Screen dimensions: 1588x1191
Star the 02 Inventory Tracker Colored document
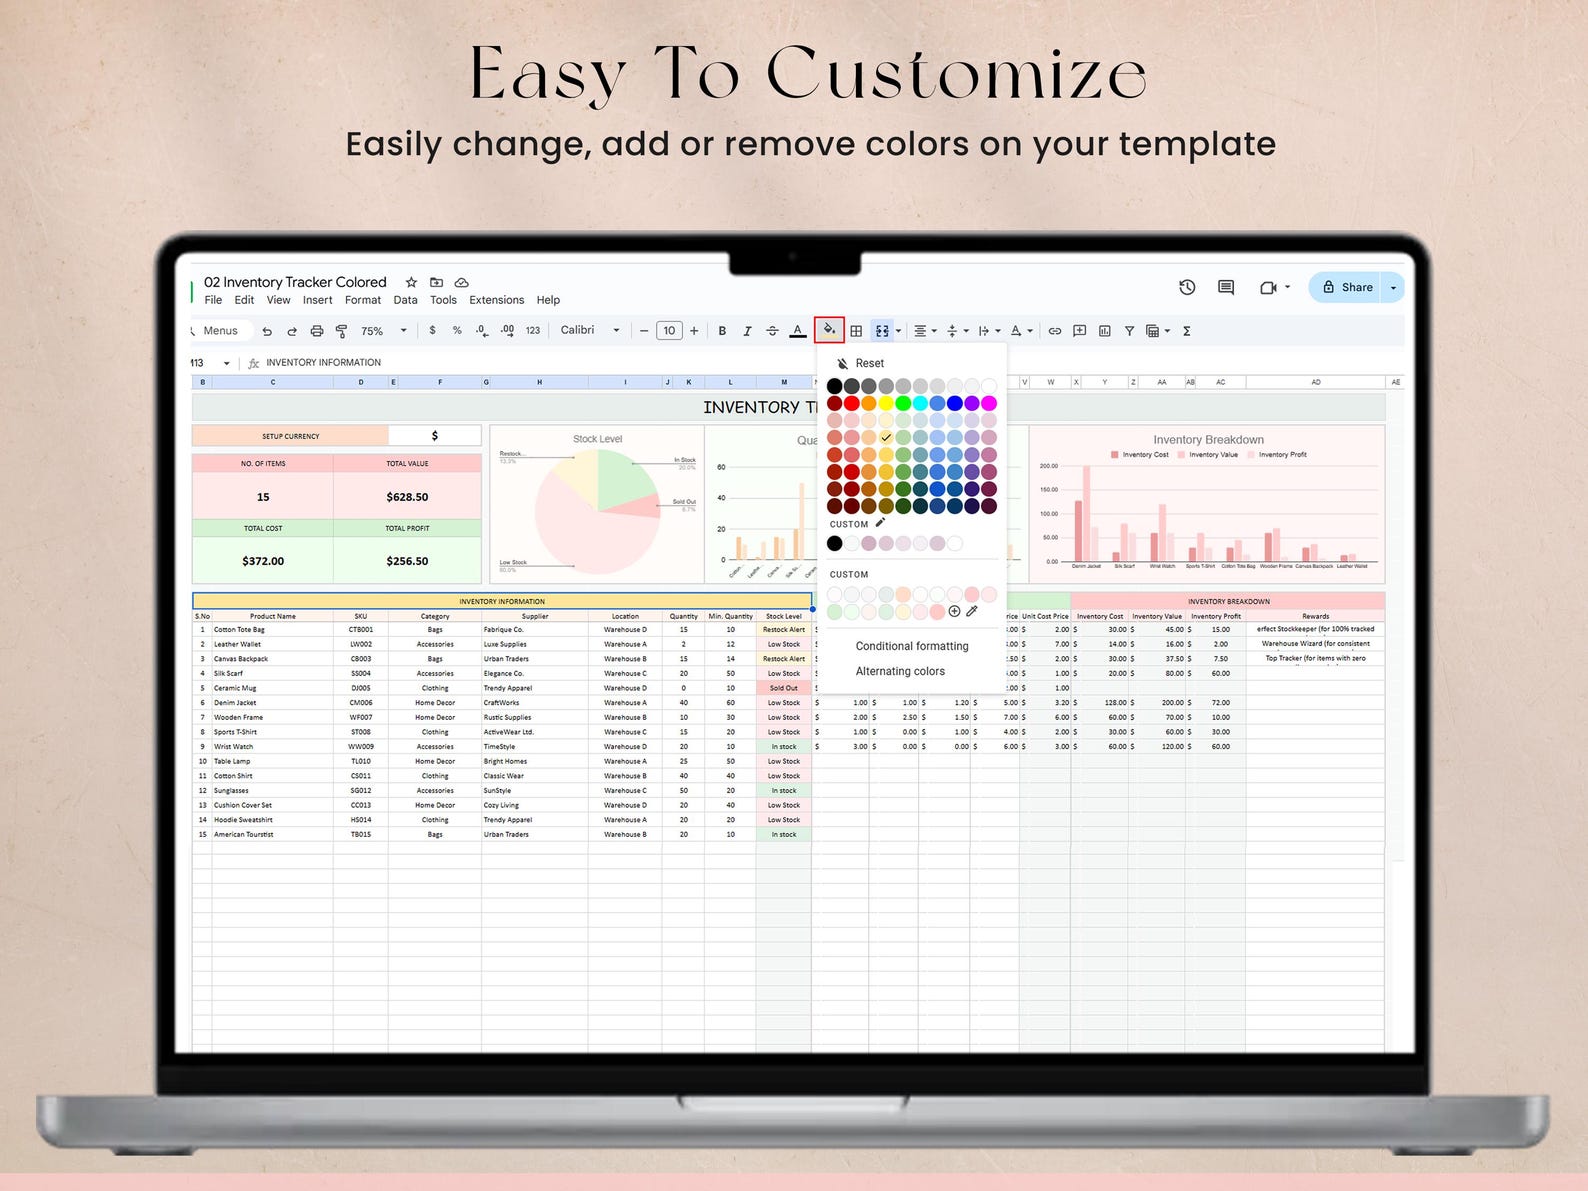[411, 282]
